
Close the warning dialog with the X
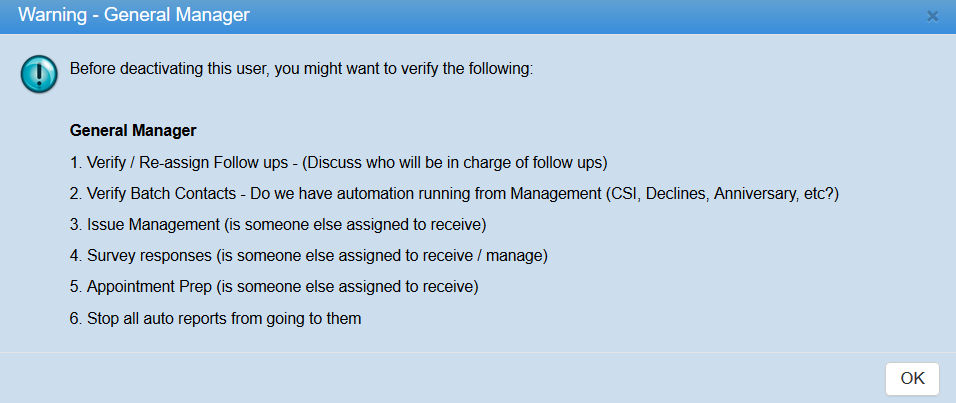tap(933, 16)
